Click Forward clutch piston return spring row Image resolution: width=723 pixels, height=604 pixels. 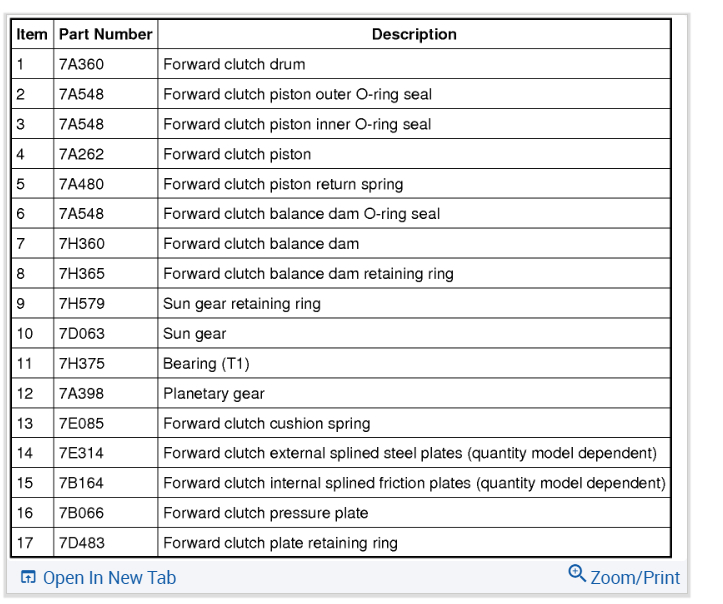(283, 184)
